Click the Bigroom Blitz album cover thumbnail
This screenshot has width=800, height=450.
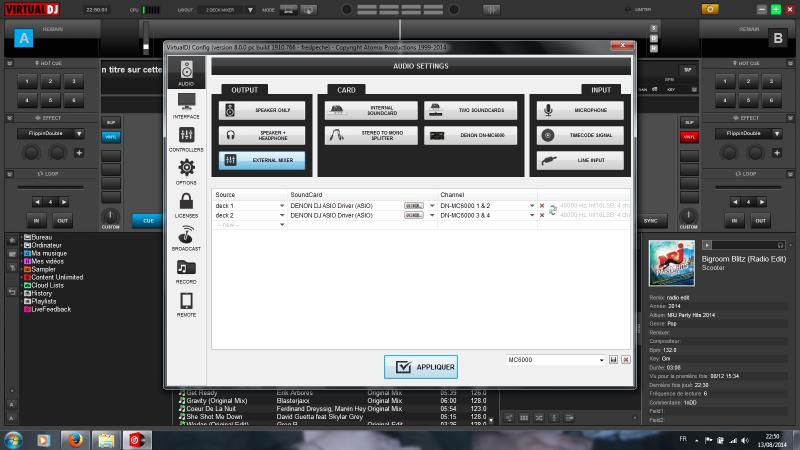pyautogui.click(x=672, y=263)
